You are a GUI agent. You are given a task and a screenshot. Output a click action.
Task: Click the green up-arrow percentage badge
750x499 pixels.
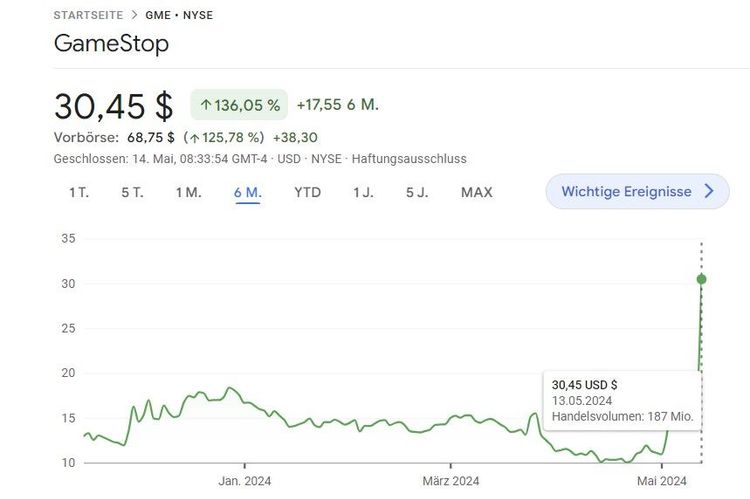coord(239,105)
